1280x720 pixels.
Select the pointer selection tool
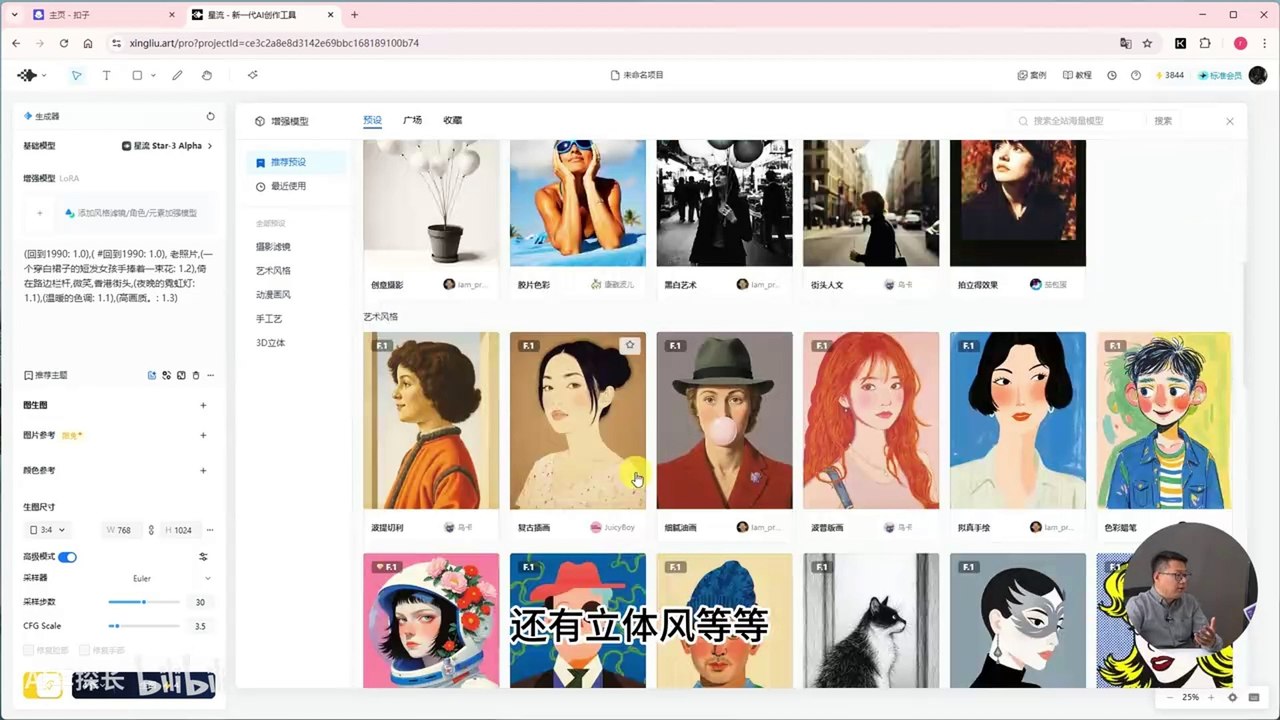click(x=76, y=75)
